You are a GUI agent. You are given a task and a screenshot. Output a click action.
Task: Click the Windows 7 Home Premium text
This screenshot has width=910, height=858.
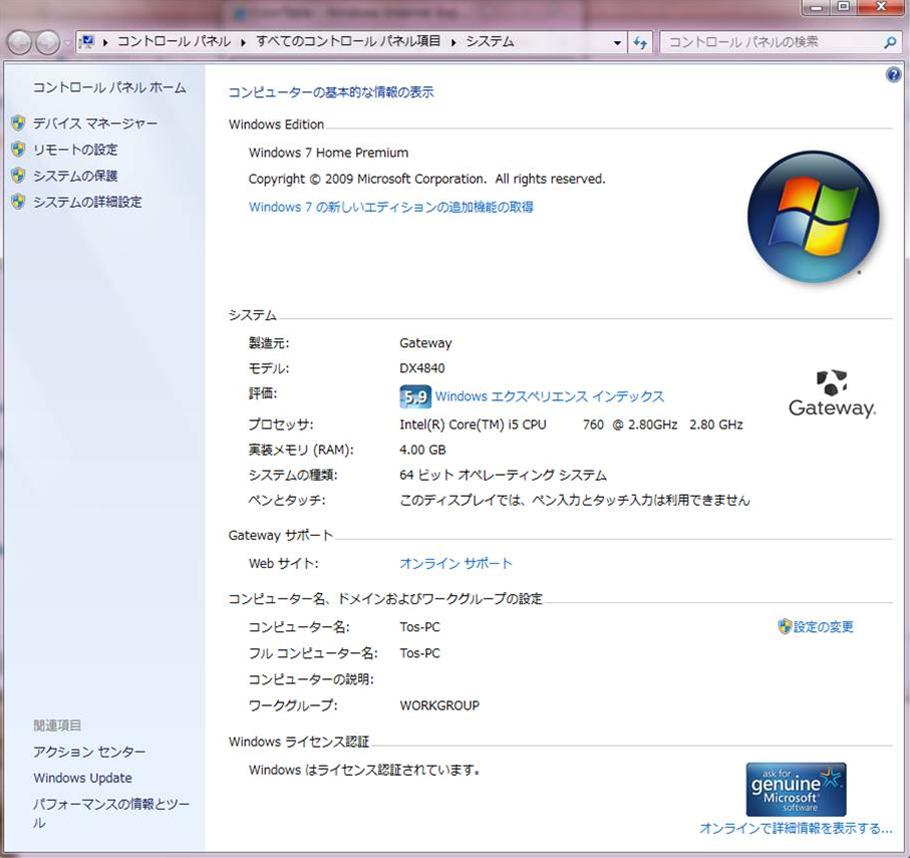(328, 153)
